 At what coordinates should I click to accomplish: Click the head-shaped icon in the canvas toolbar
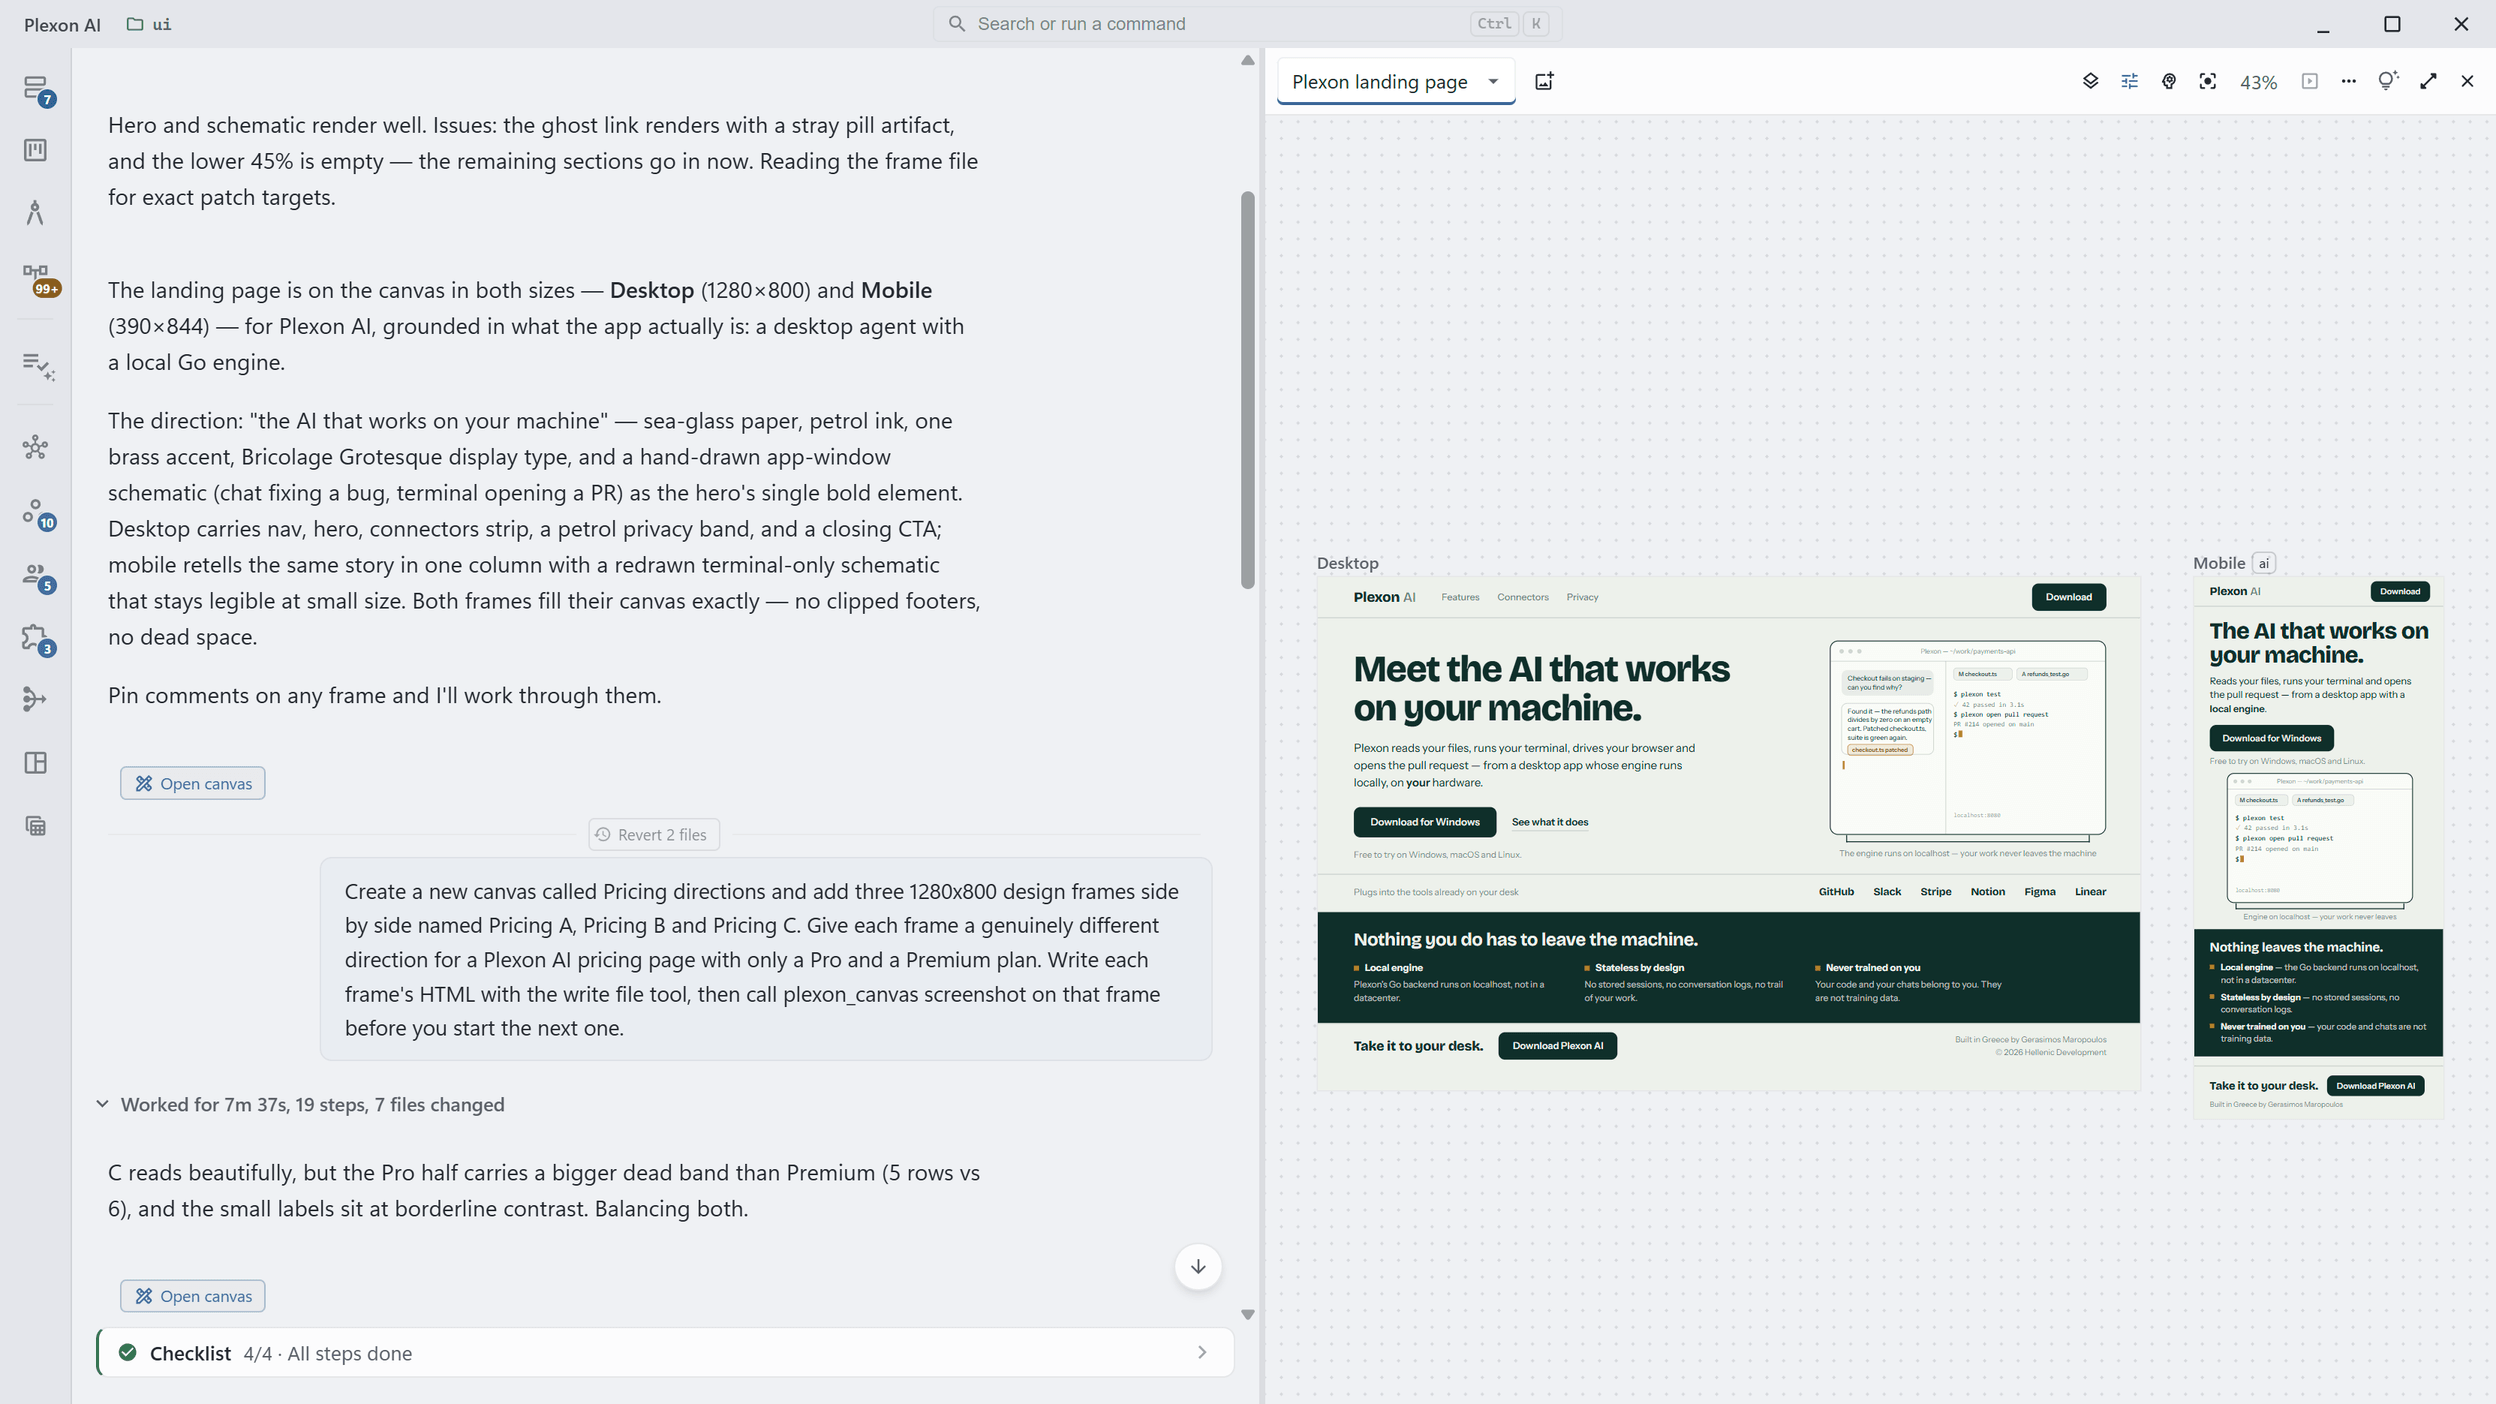pos(2168,81)
